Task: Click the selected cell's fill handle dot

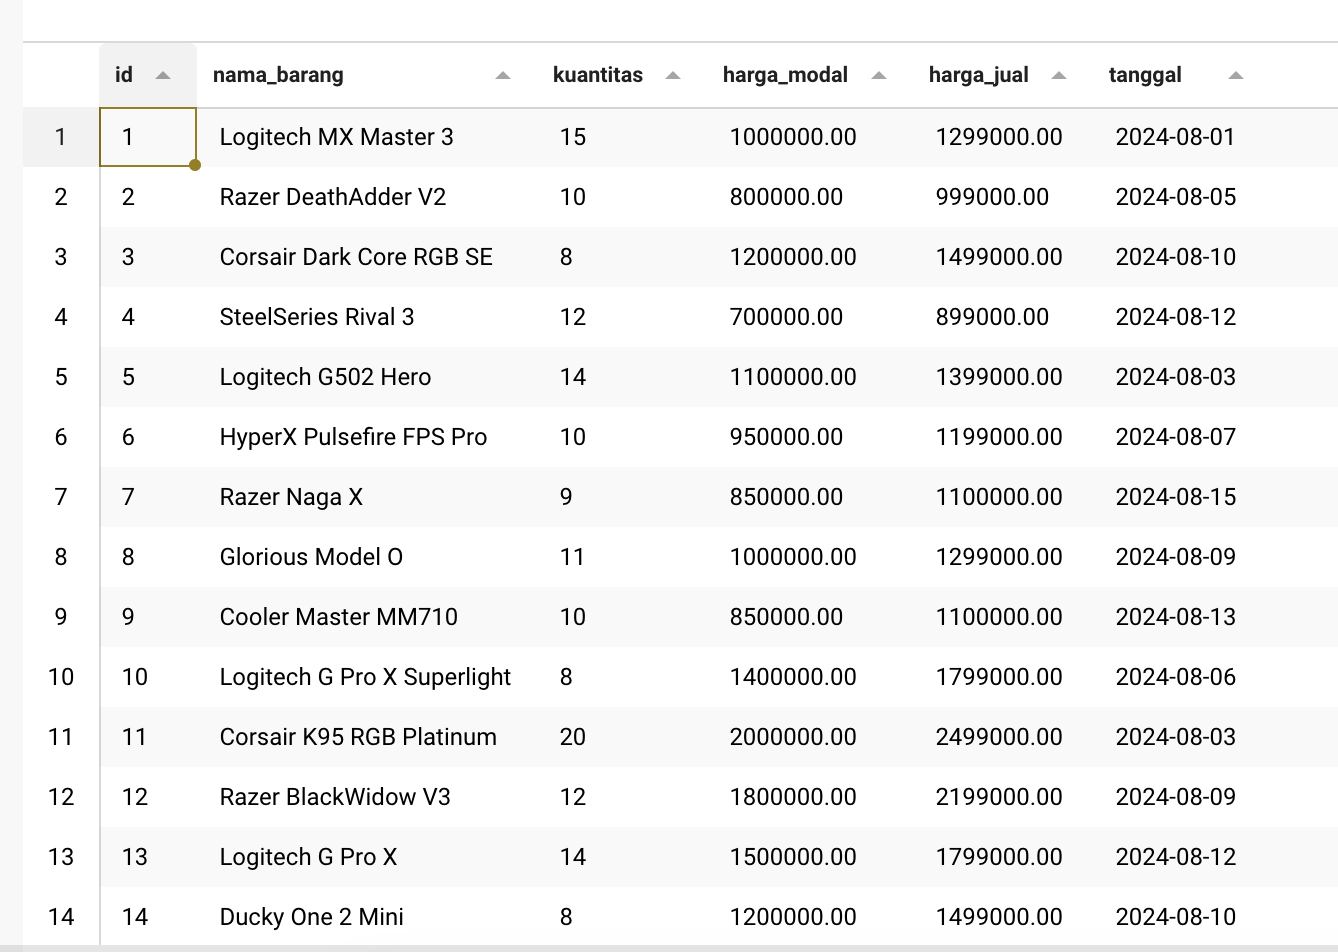Action: click(x=195, y=165)
